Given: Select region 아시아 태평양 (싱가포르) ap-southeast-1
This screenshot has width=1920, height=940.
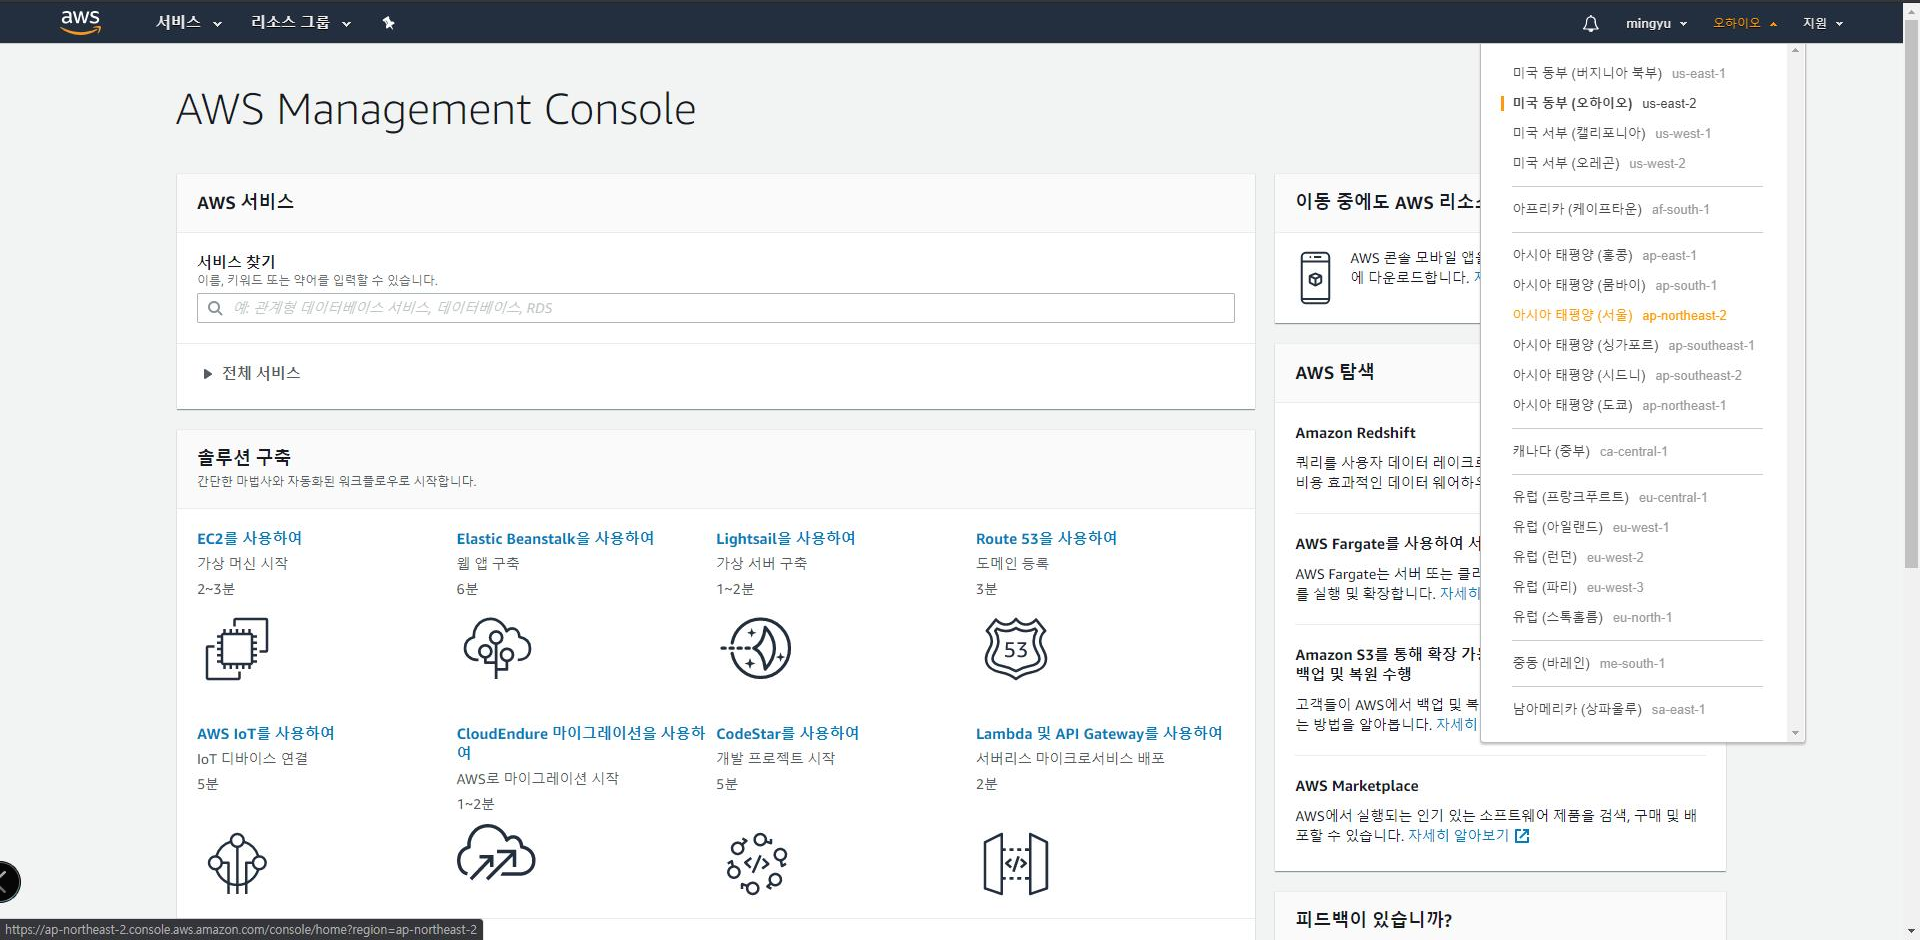Looking at the screenshot, I should click(1633, 345).
